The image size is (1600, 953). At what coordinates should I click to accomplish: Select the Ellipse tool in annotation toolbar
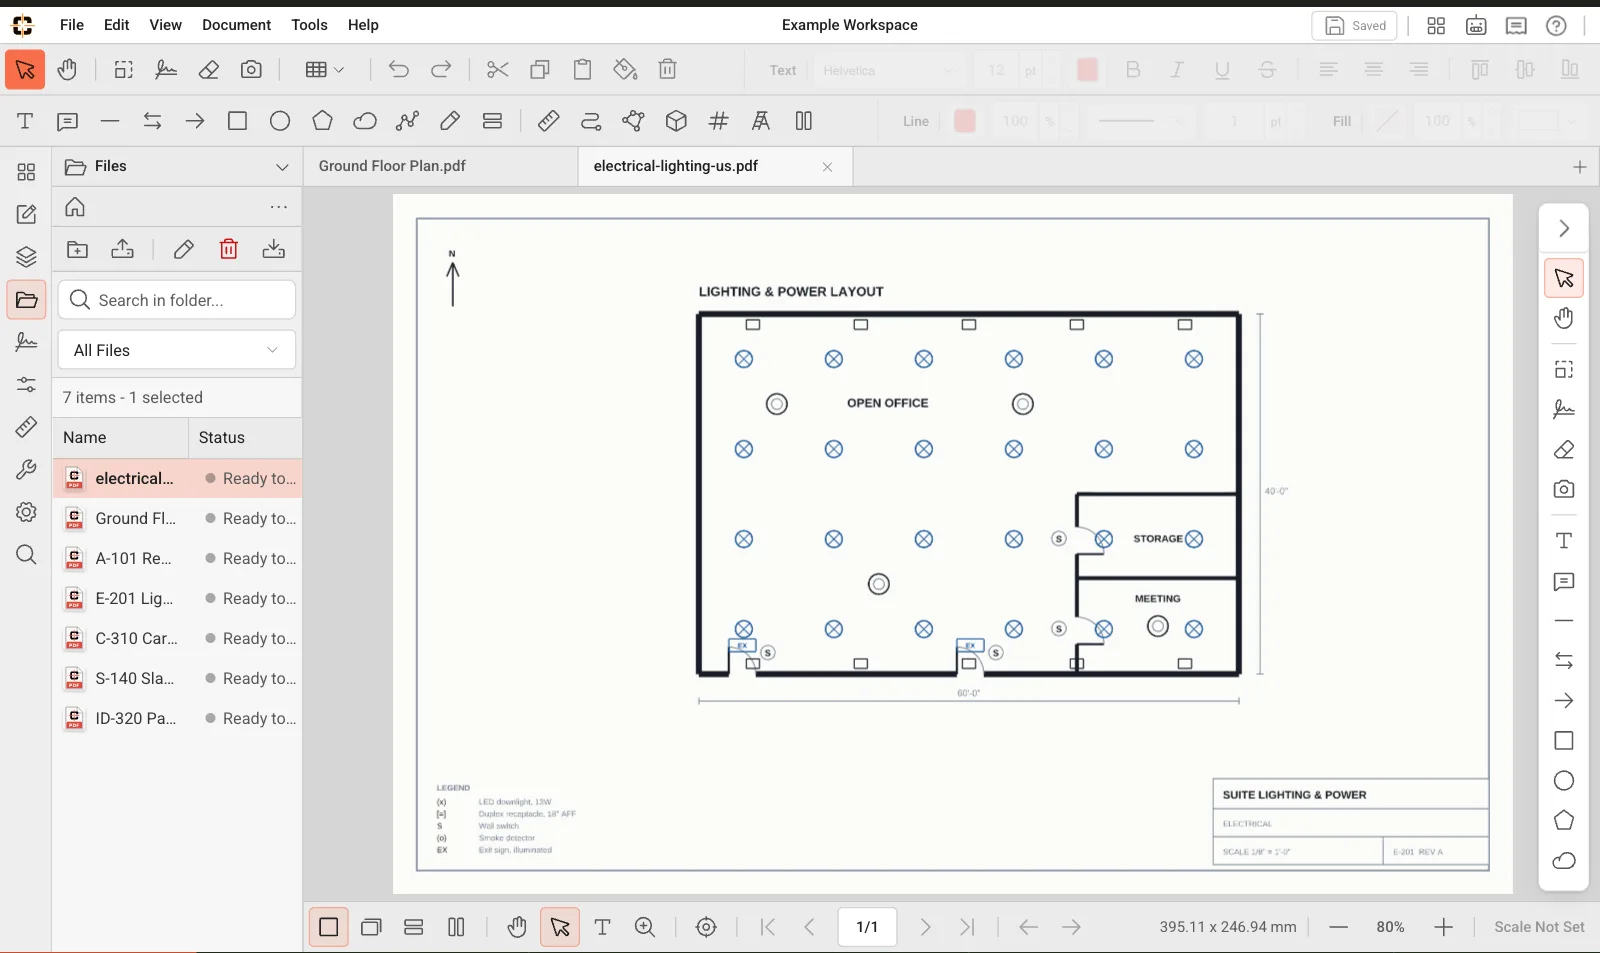[280, 121]
